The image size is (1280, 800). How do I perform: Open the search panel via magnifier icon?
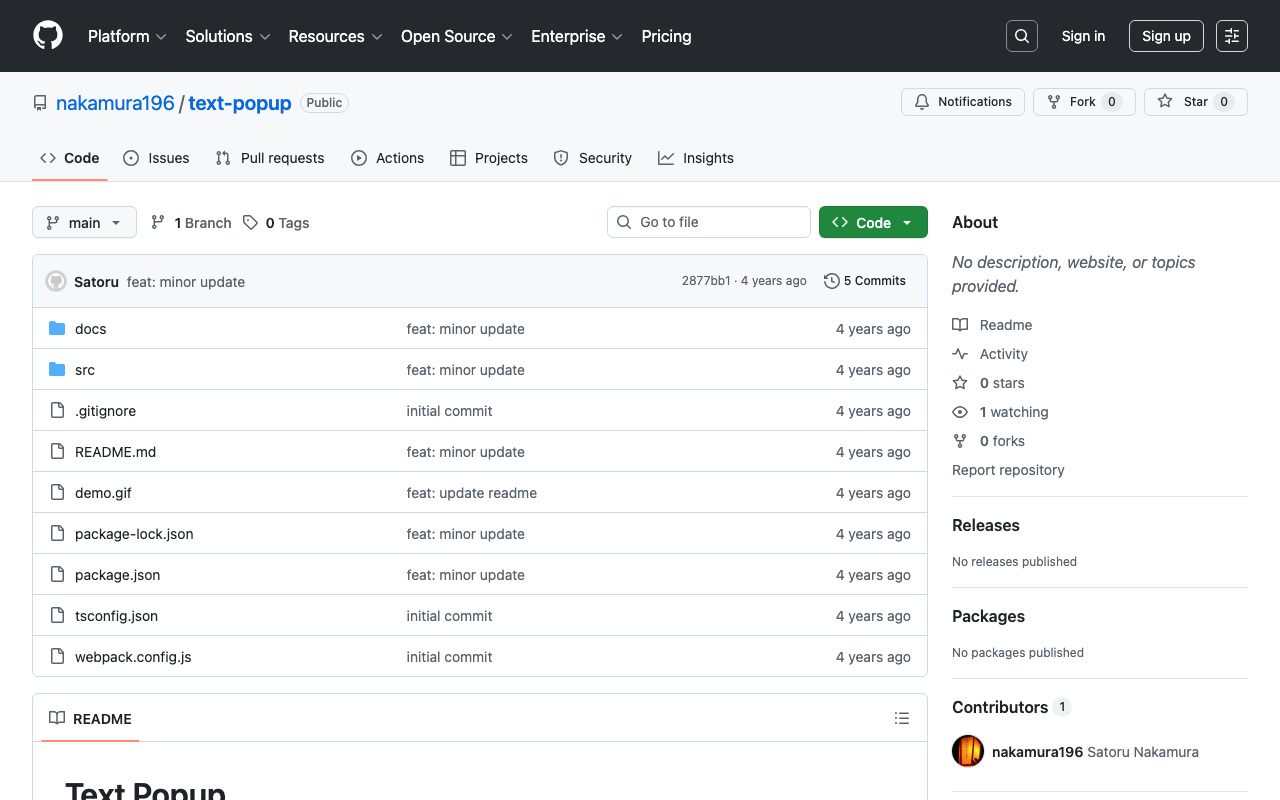[1021, 35]
